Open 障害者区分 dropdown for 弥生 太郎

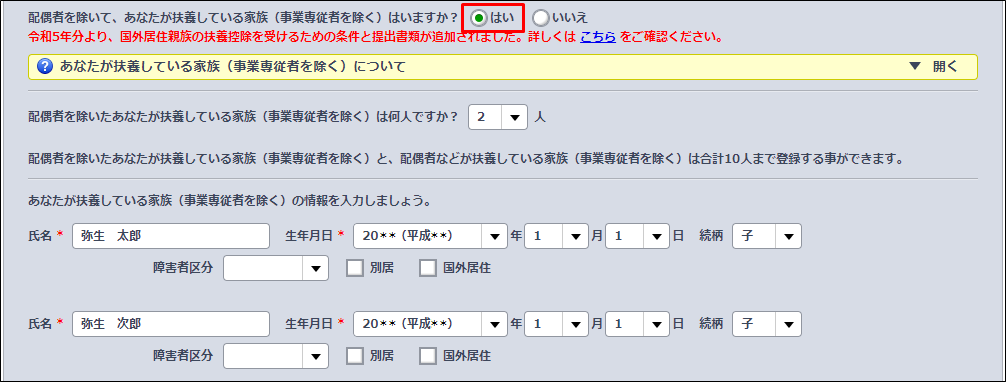[x=276, y=268]
